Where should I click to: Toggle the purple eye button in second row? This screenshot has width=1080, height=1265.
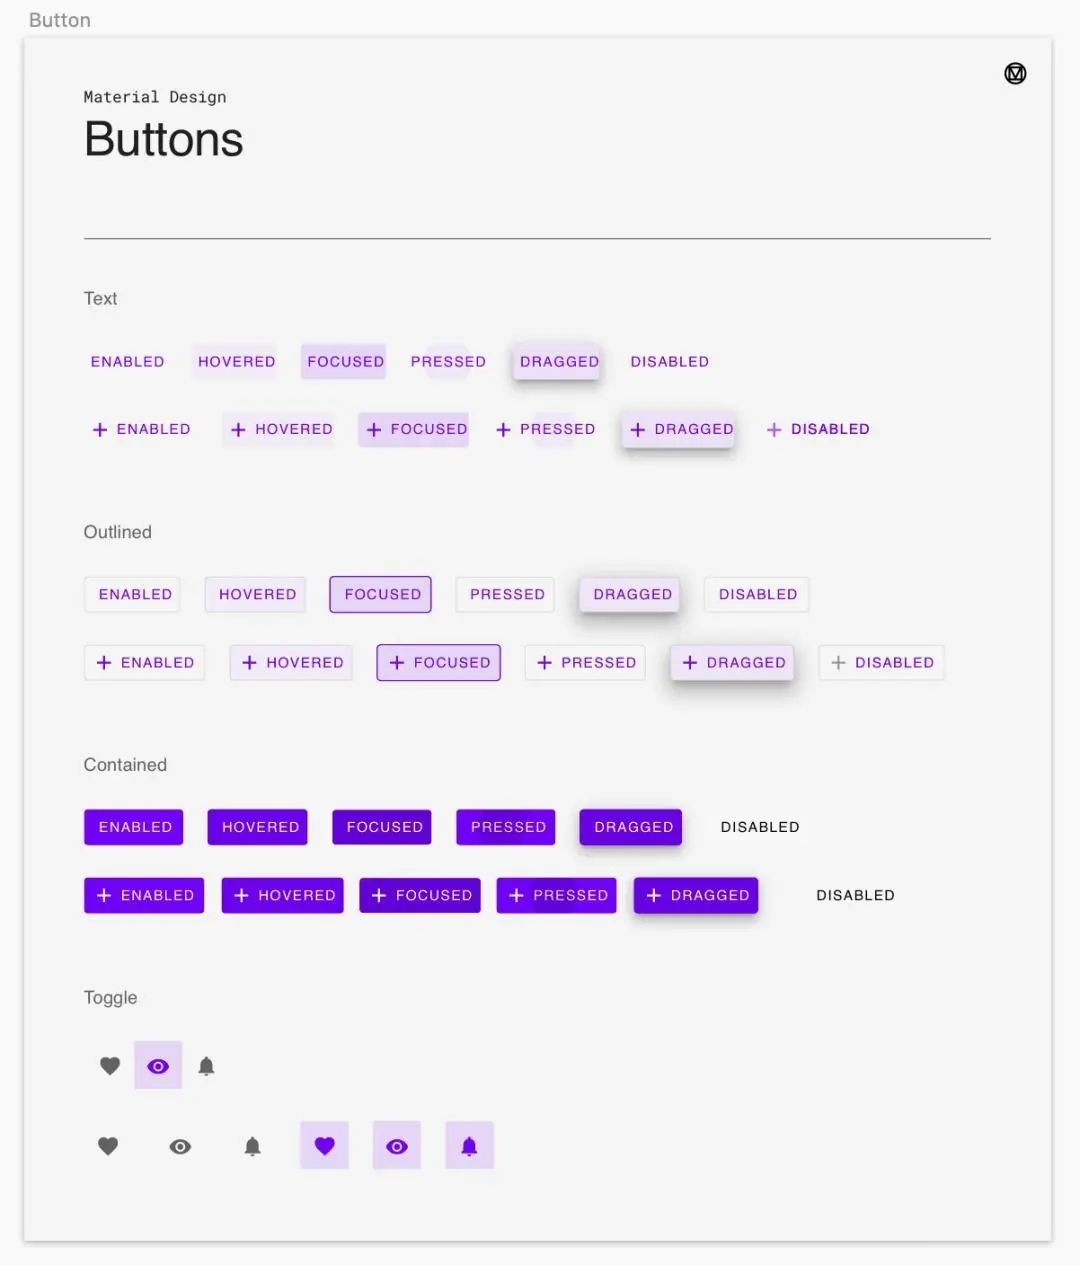click(397, 1146)
